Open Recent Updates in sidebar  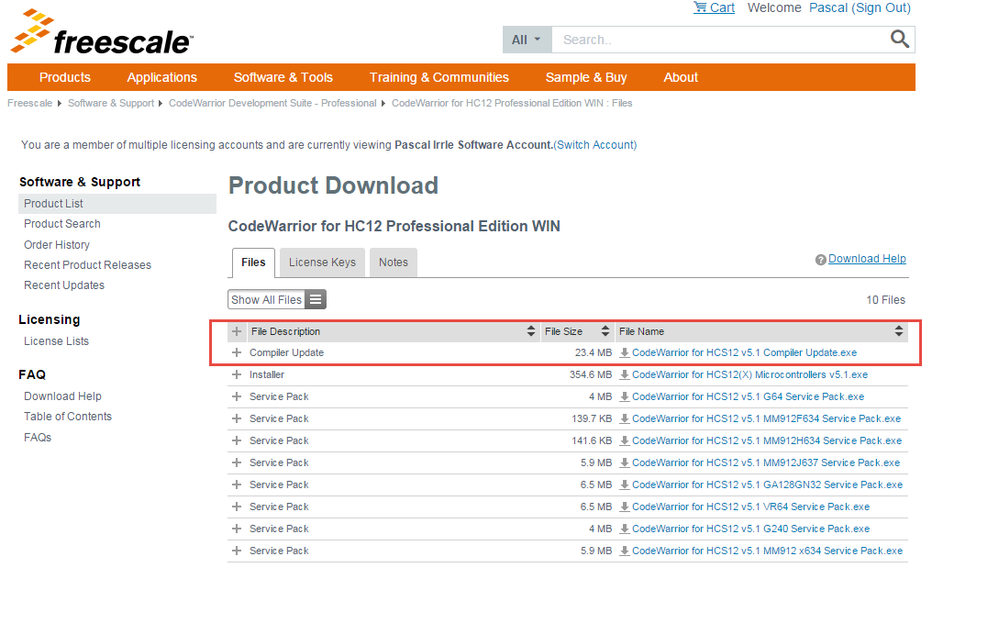coord(64,285)
